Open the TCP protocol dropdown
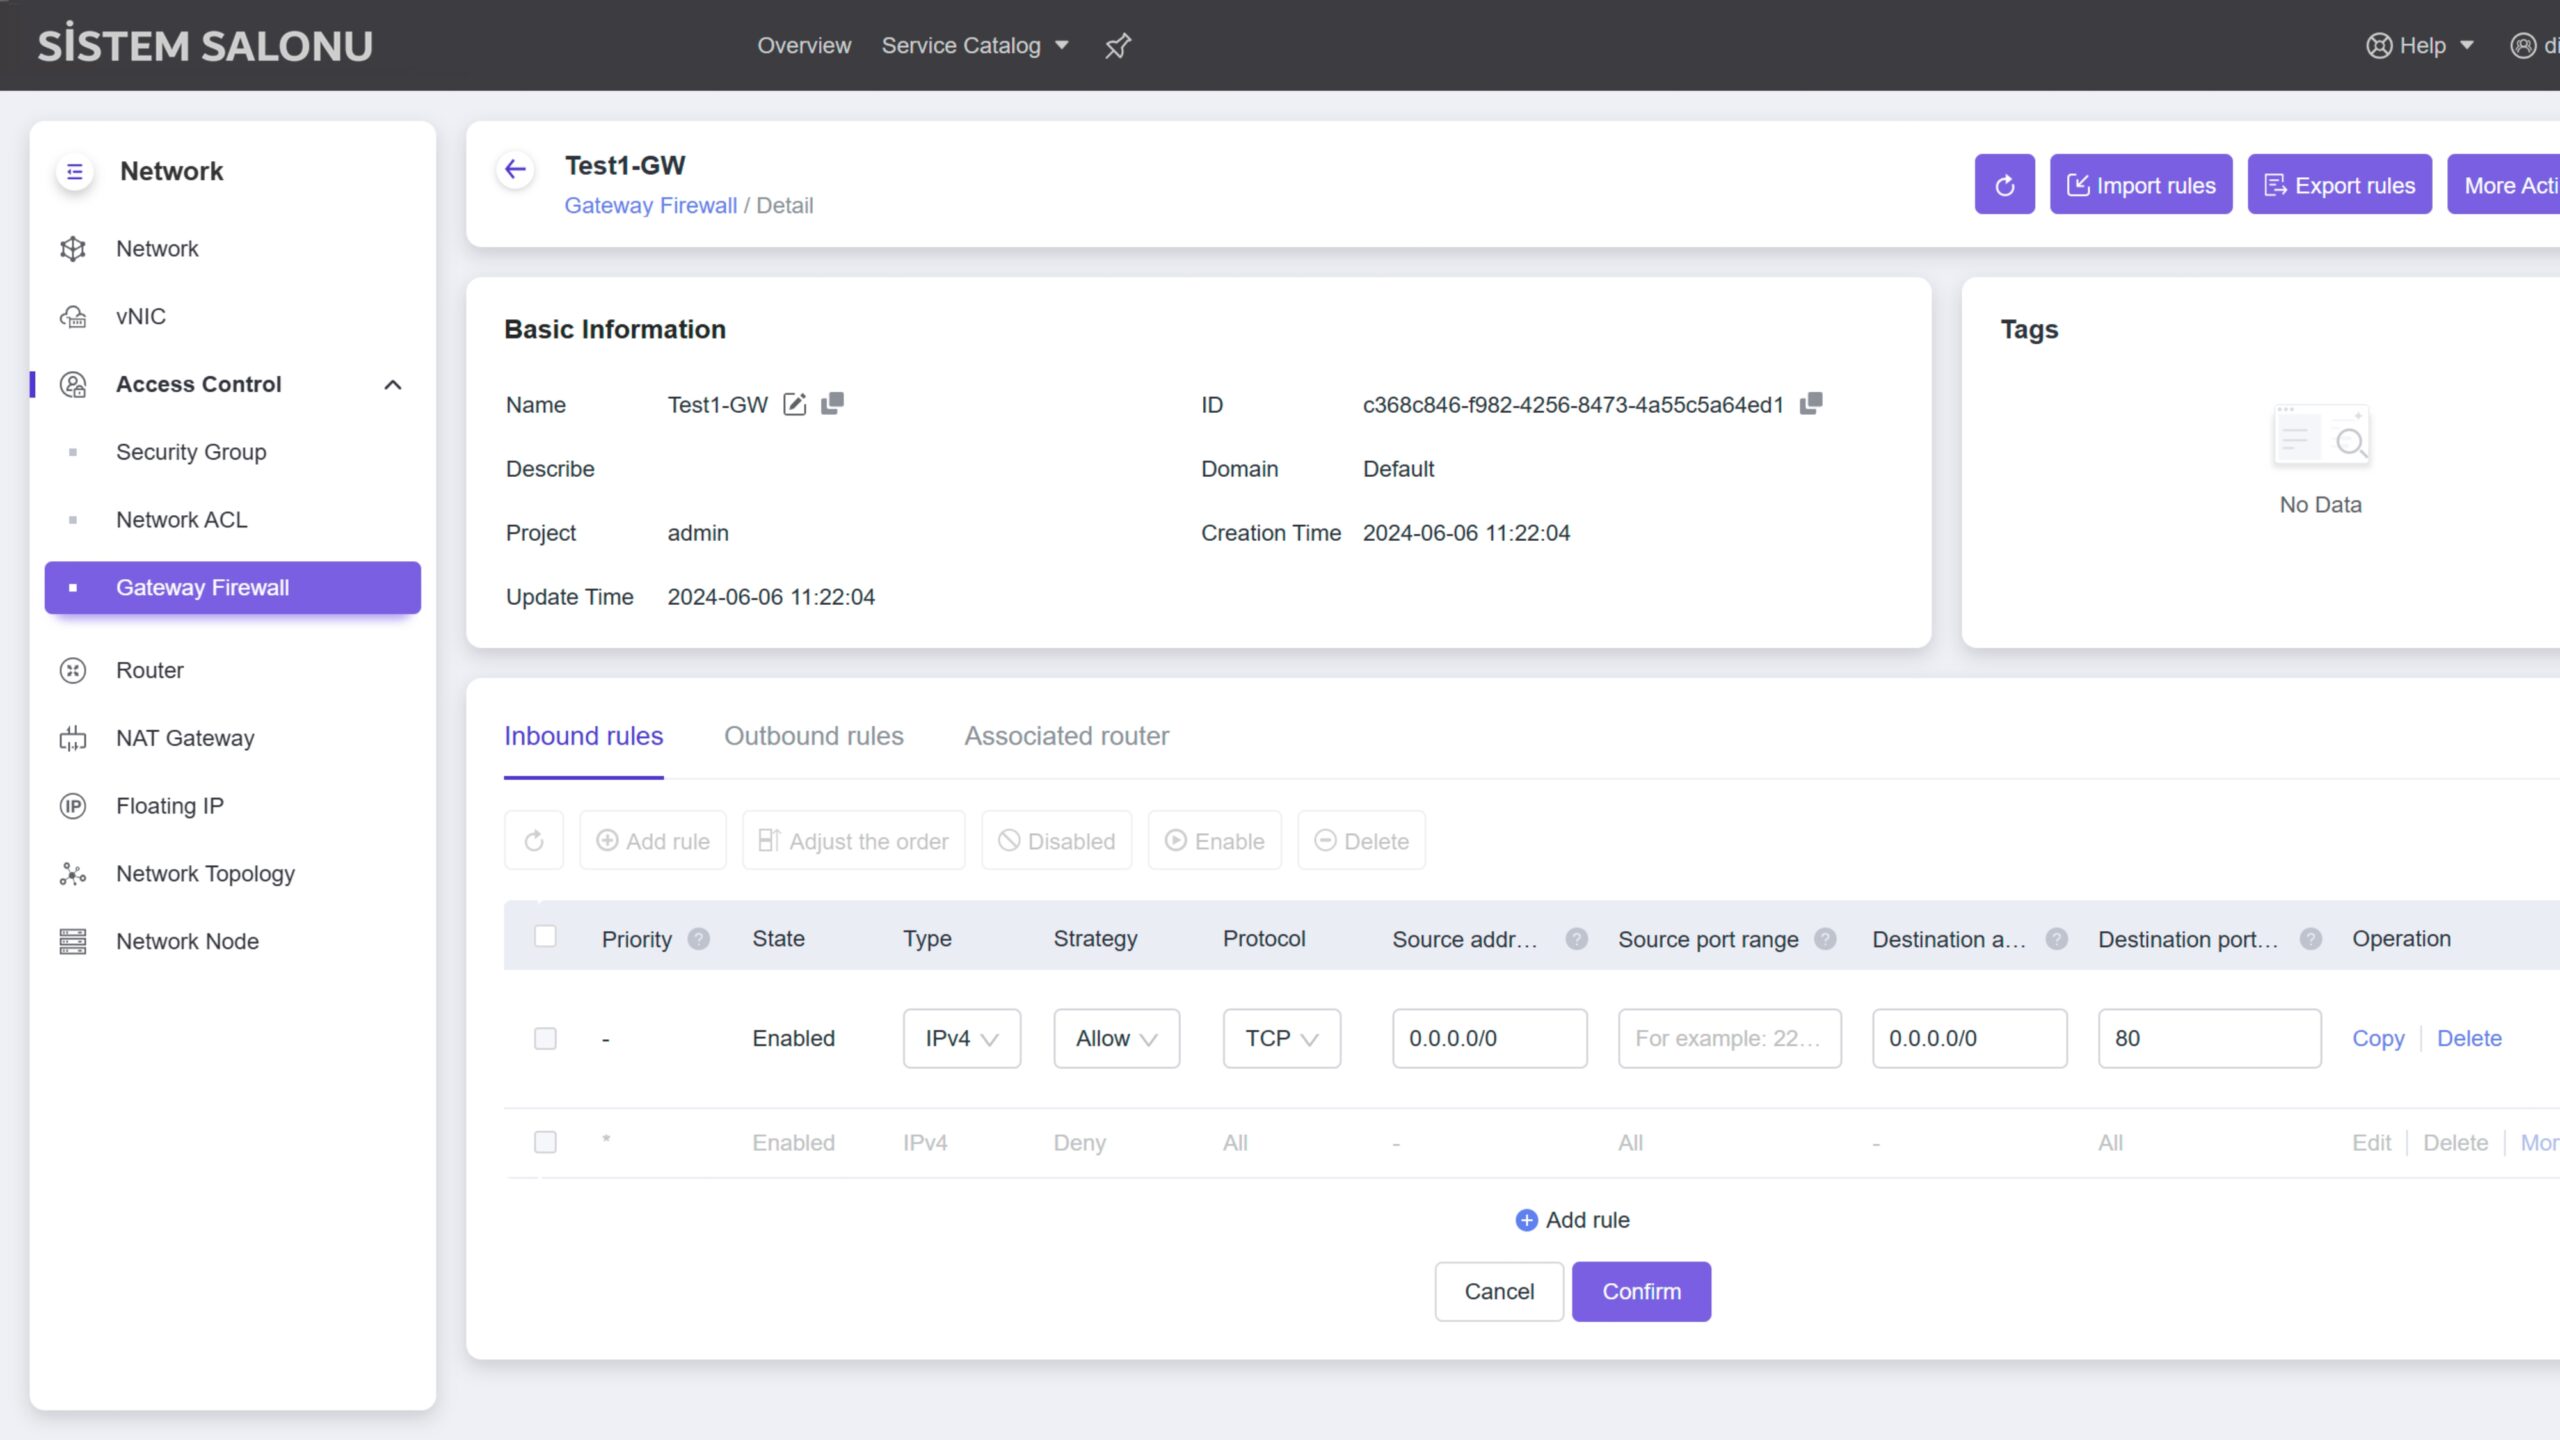 point(1281,1038)
